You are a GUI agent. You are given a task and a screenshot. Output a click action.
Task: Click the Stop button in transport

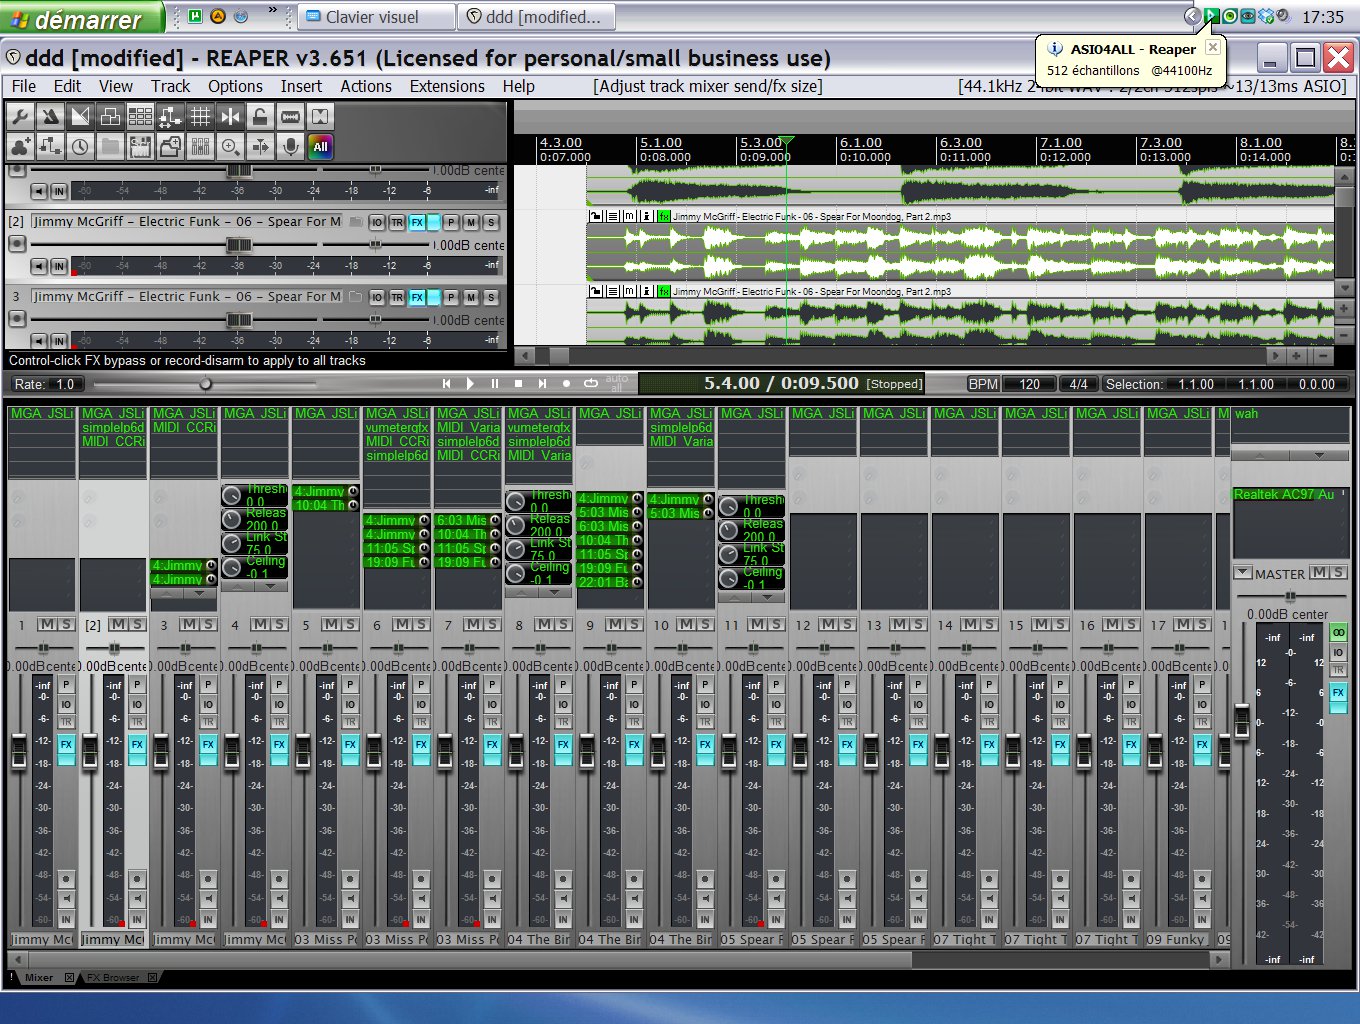(518, 383)
